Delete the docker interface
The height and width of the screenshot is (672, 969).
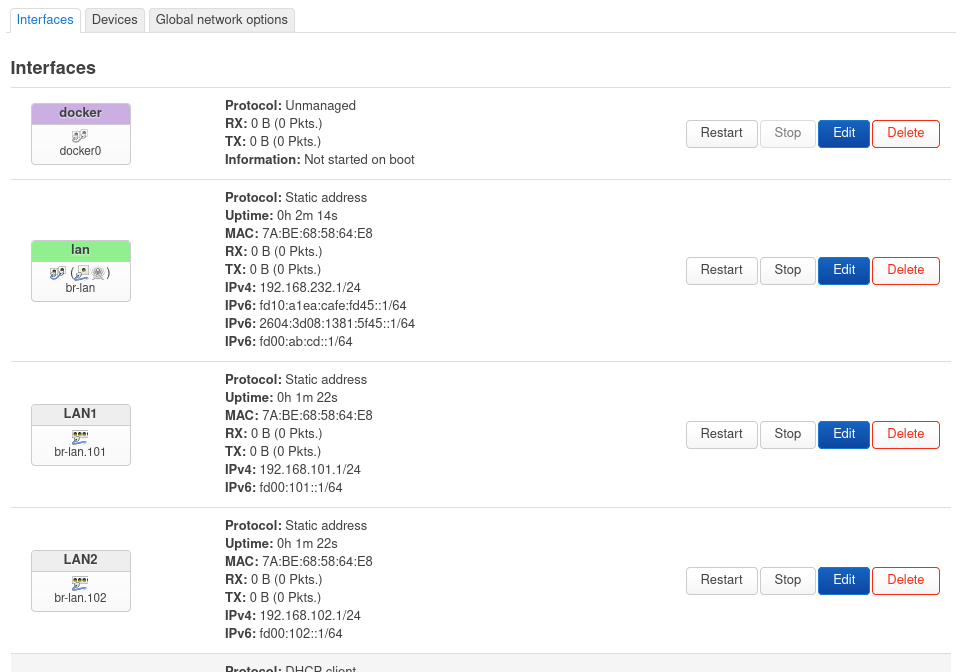905,133
